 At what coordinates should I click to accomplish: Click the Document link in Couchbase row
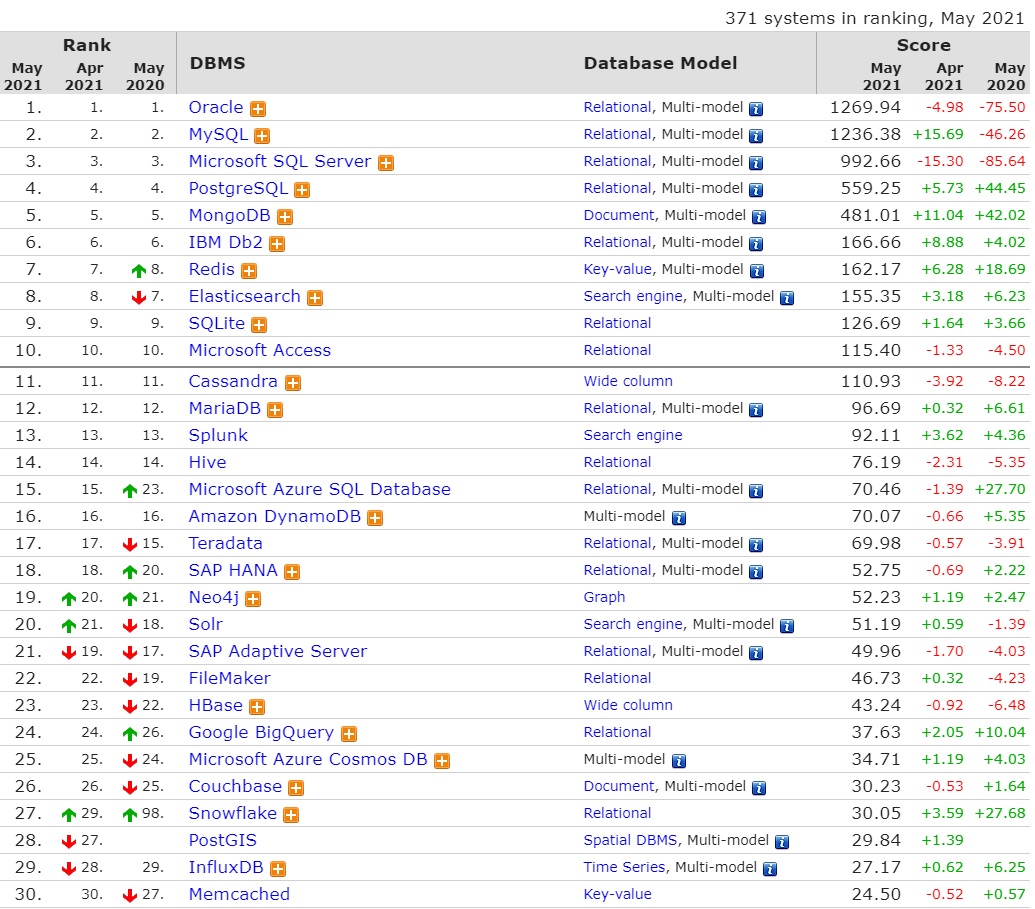[618, 786]
